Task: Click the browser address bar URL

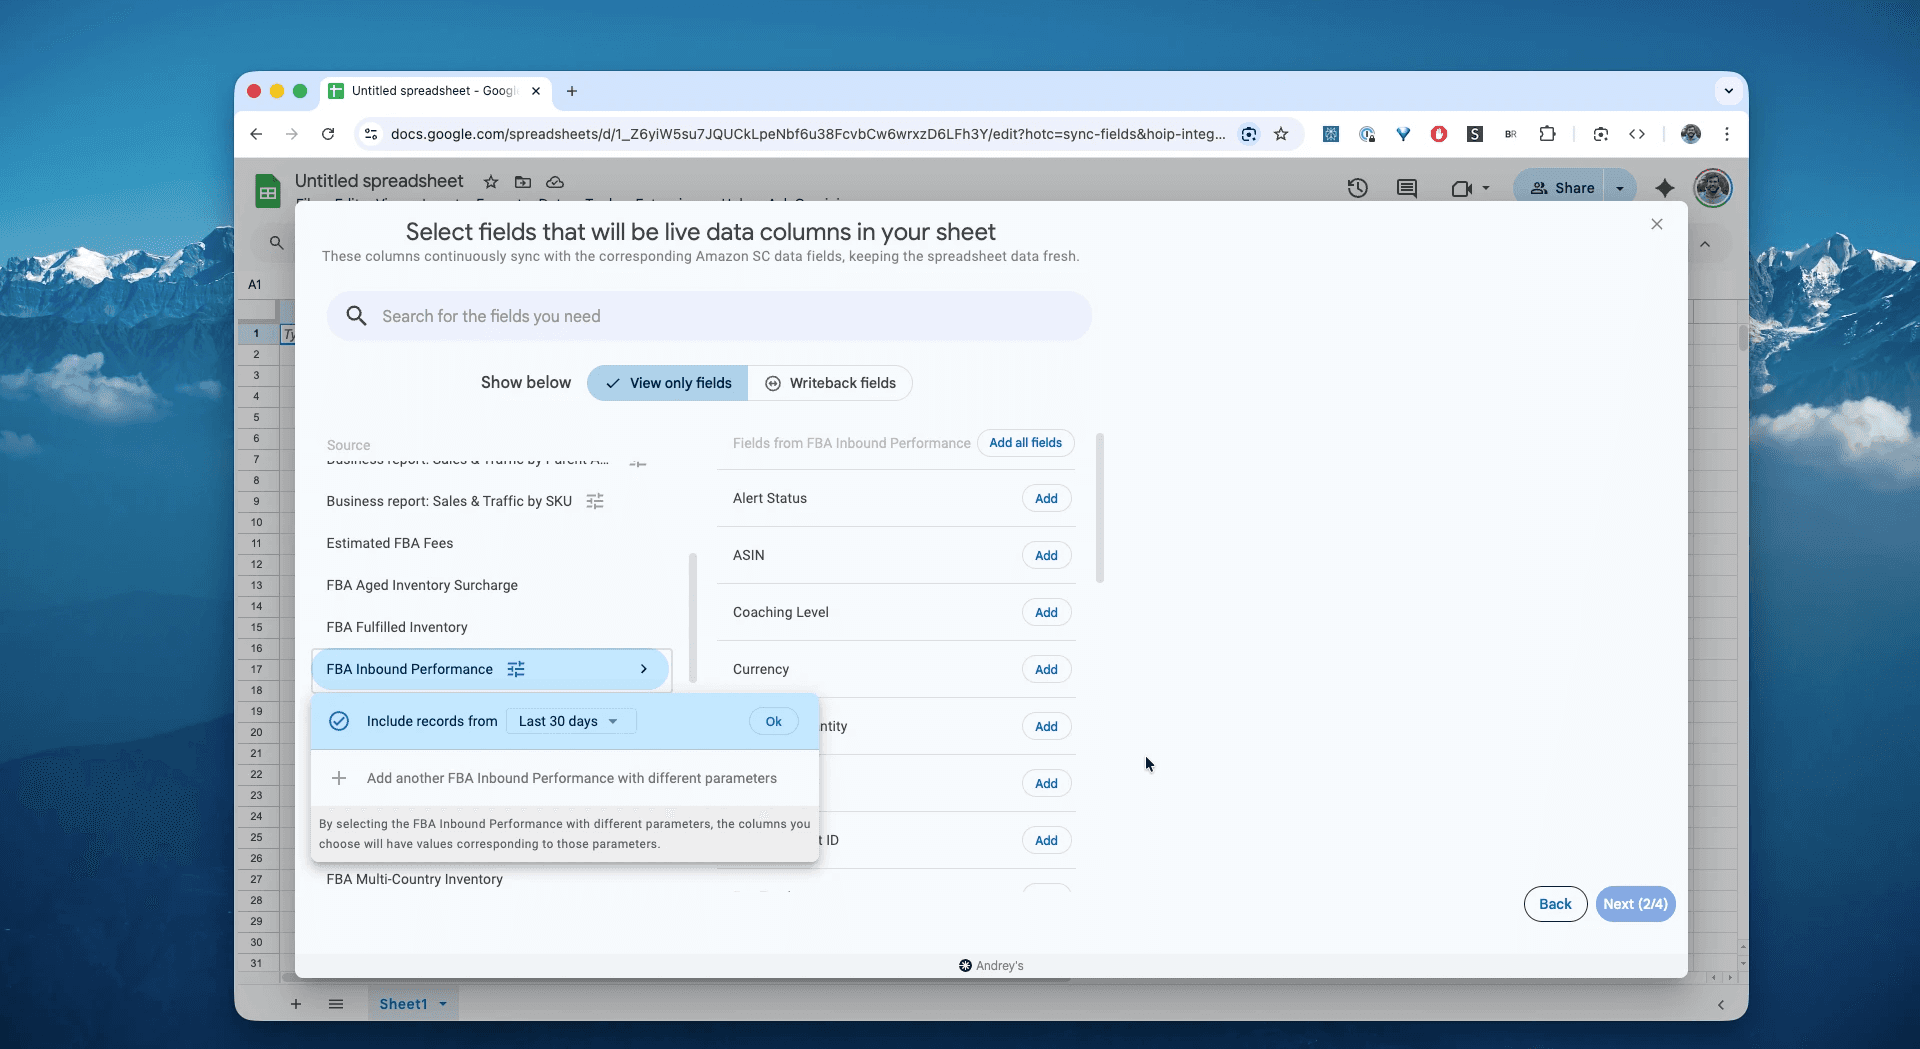Action: pyautogui.click(x=808, y=134)
